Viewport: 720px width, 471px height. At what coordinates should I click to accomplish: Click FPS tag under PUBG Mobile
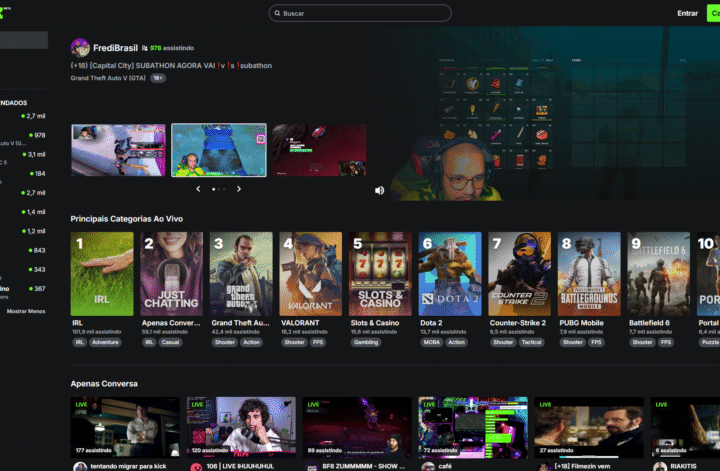[x=596, y=342]
